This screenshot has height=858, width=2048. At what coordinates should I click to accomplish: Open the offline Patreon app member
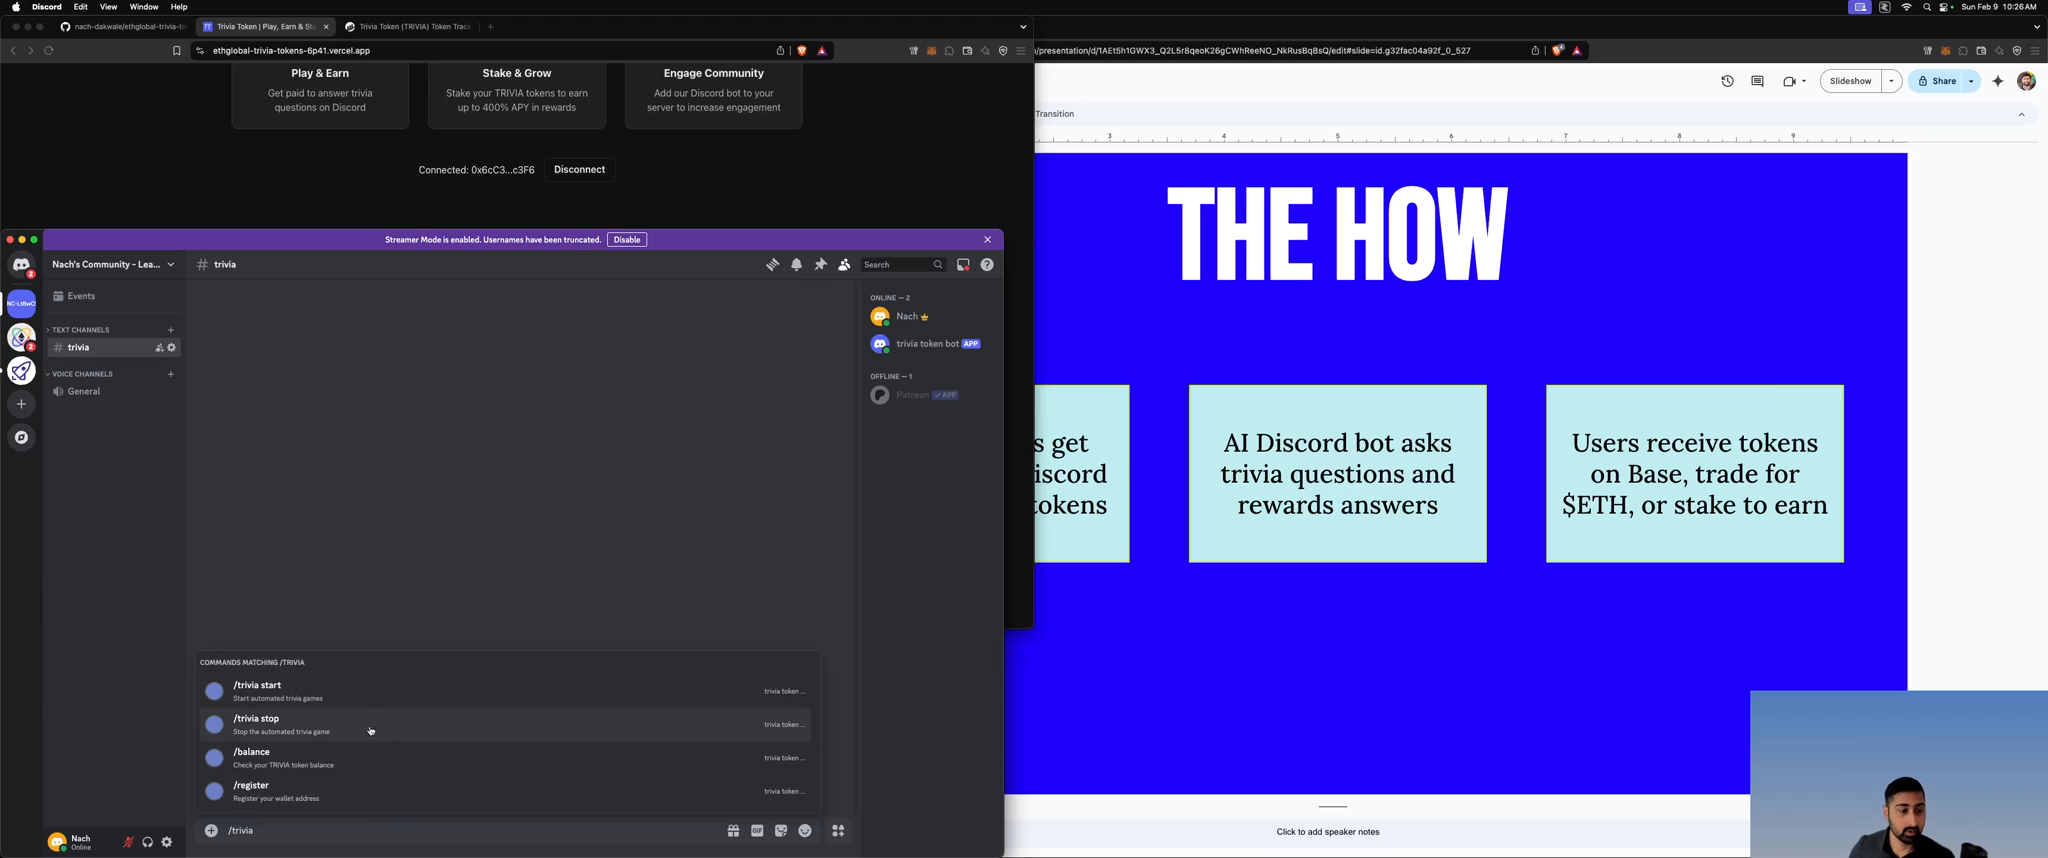pyautogui.click(x=930, y=395)
